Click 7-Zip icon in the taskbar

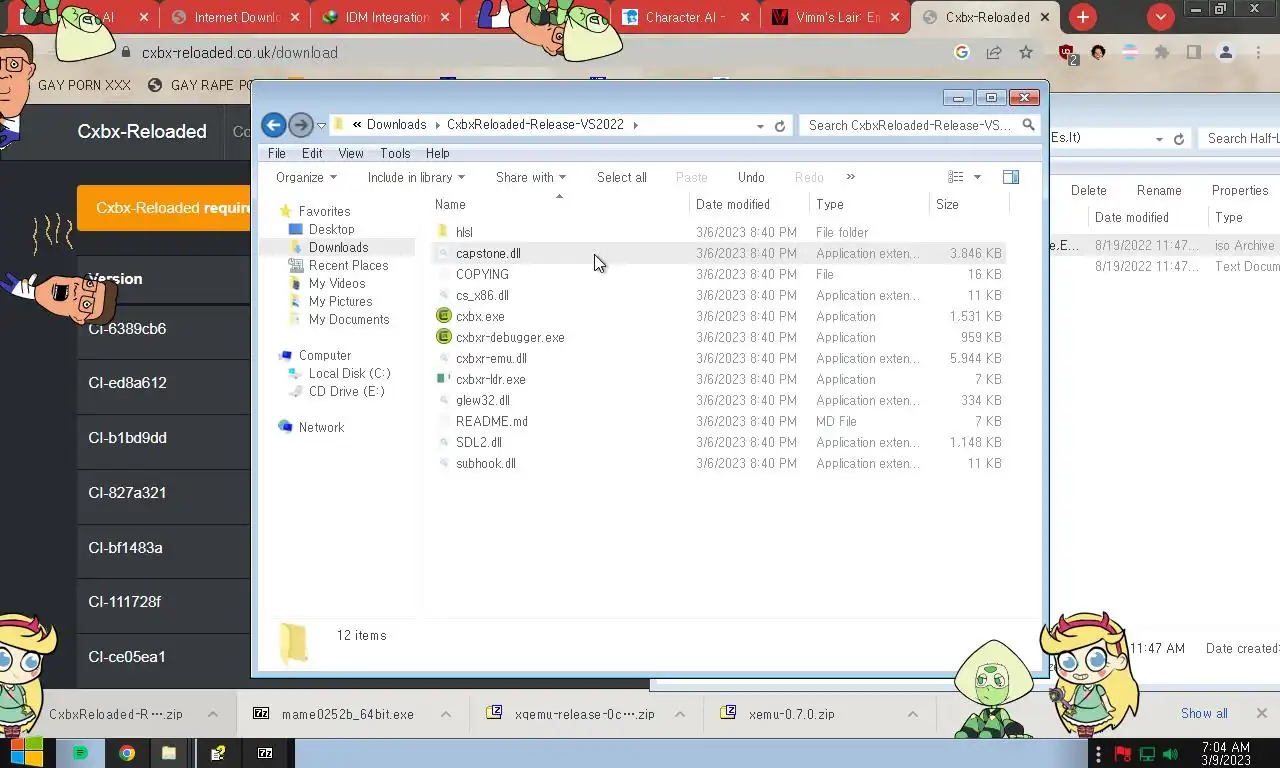tap(265, 753)
